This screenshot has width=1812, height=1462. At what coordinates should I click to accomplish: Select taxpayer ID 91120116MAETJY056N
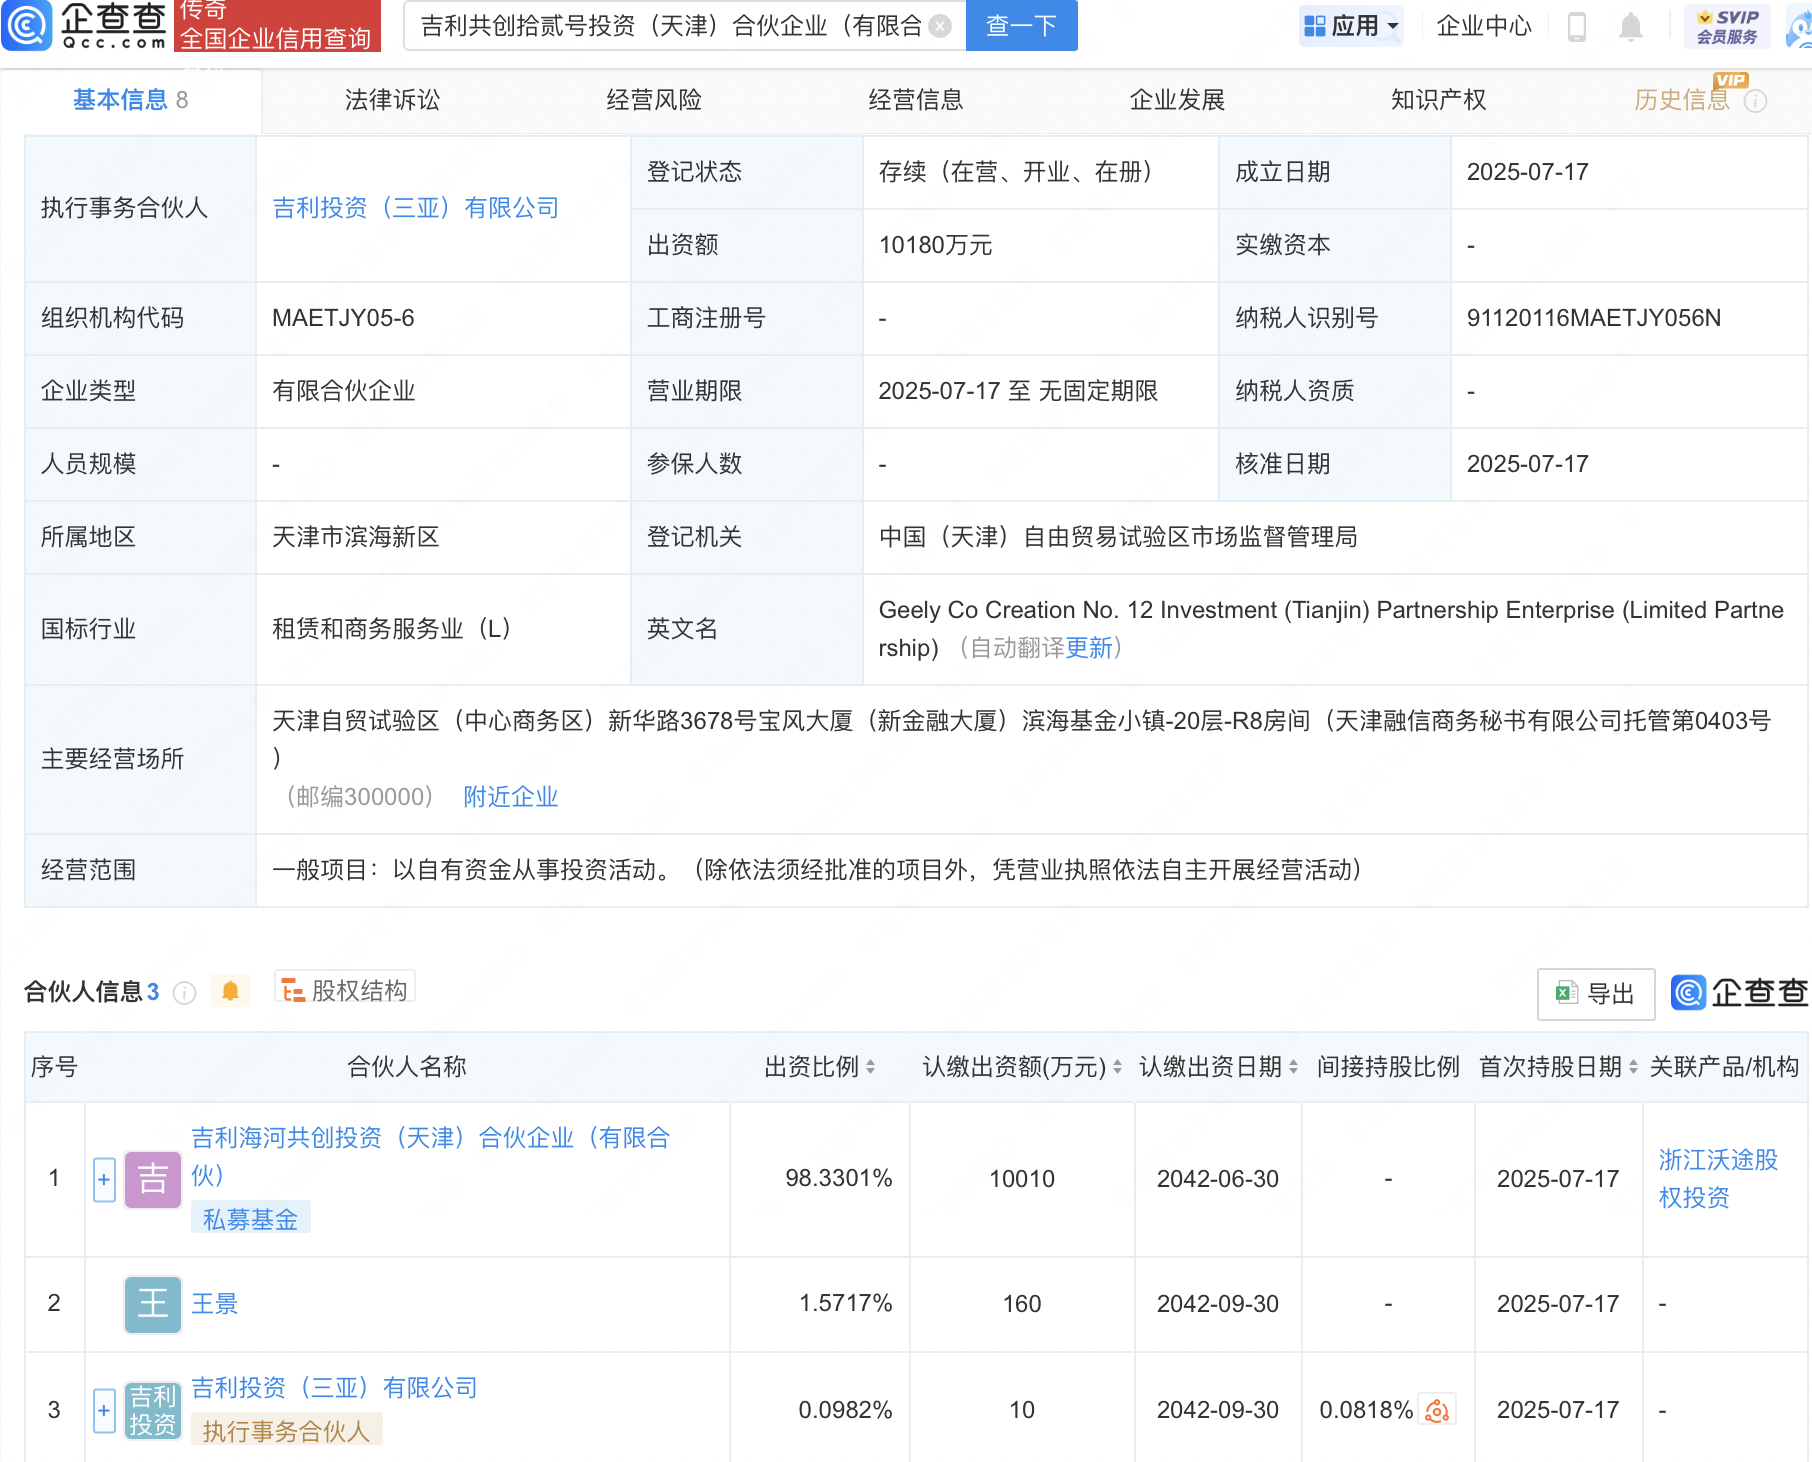coord(1594,318)
